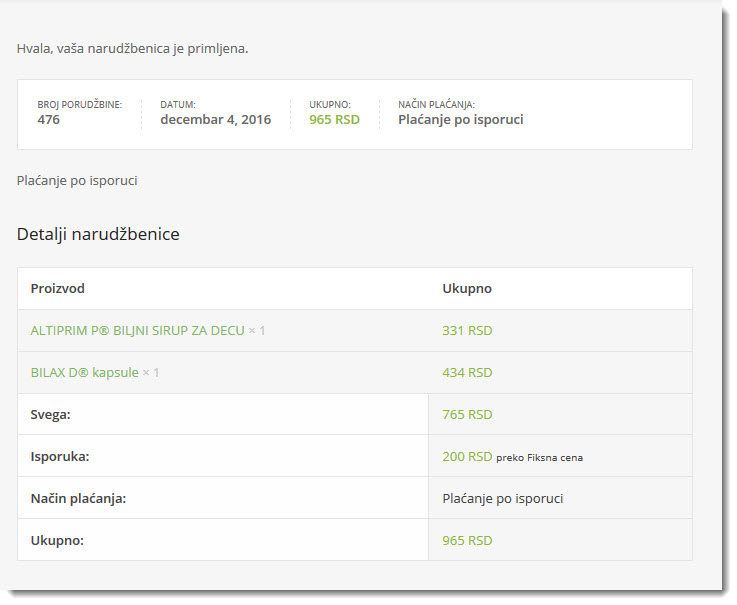Screen dimensions: 737x605
Task: Click the DATUM label
Action: click(178, 104)
